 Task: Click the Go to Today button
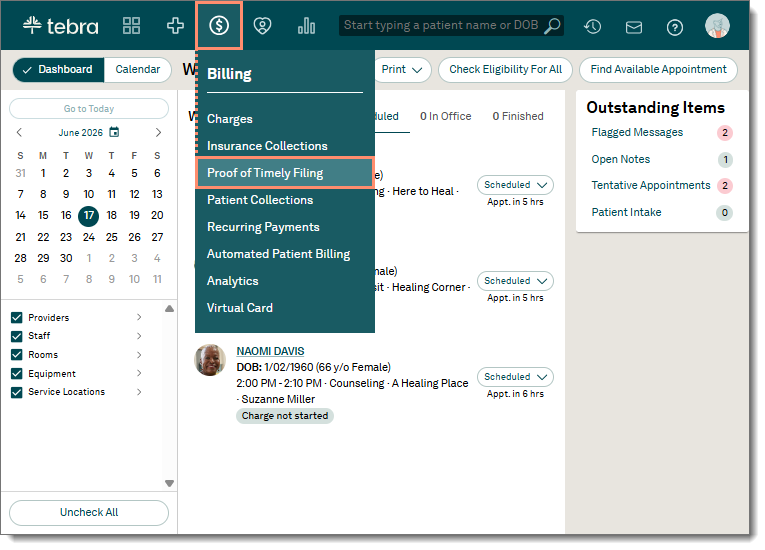(x=89, y=109)
